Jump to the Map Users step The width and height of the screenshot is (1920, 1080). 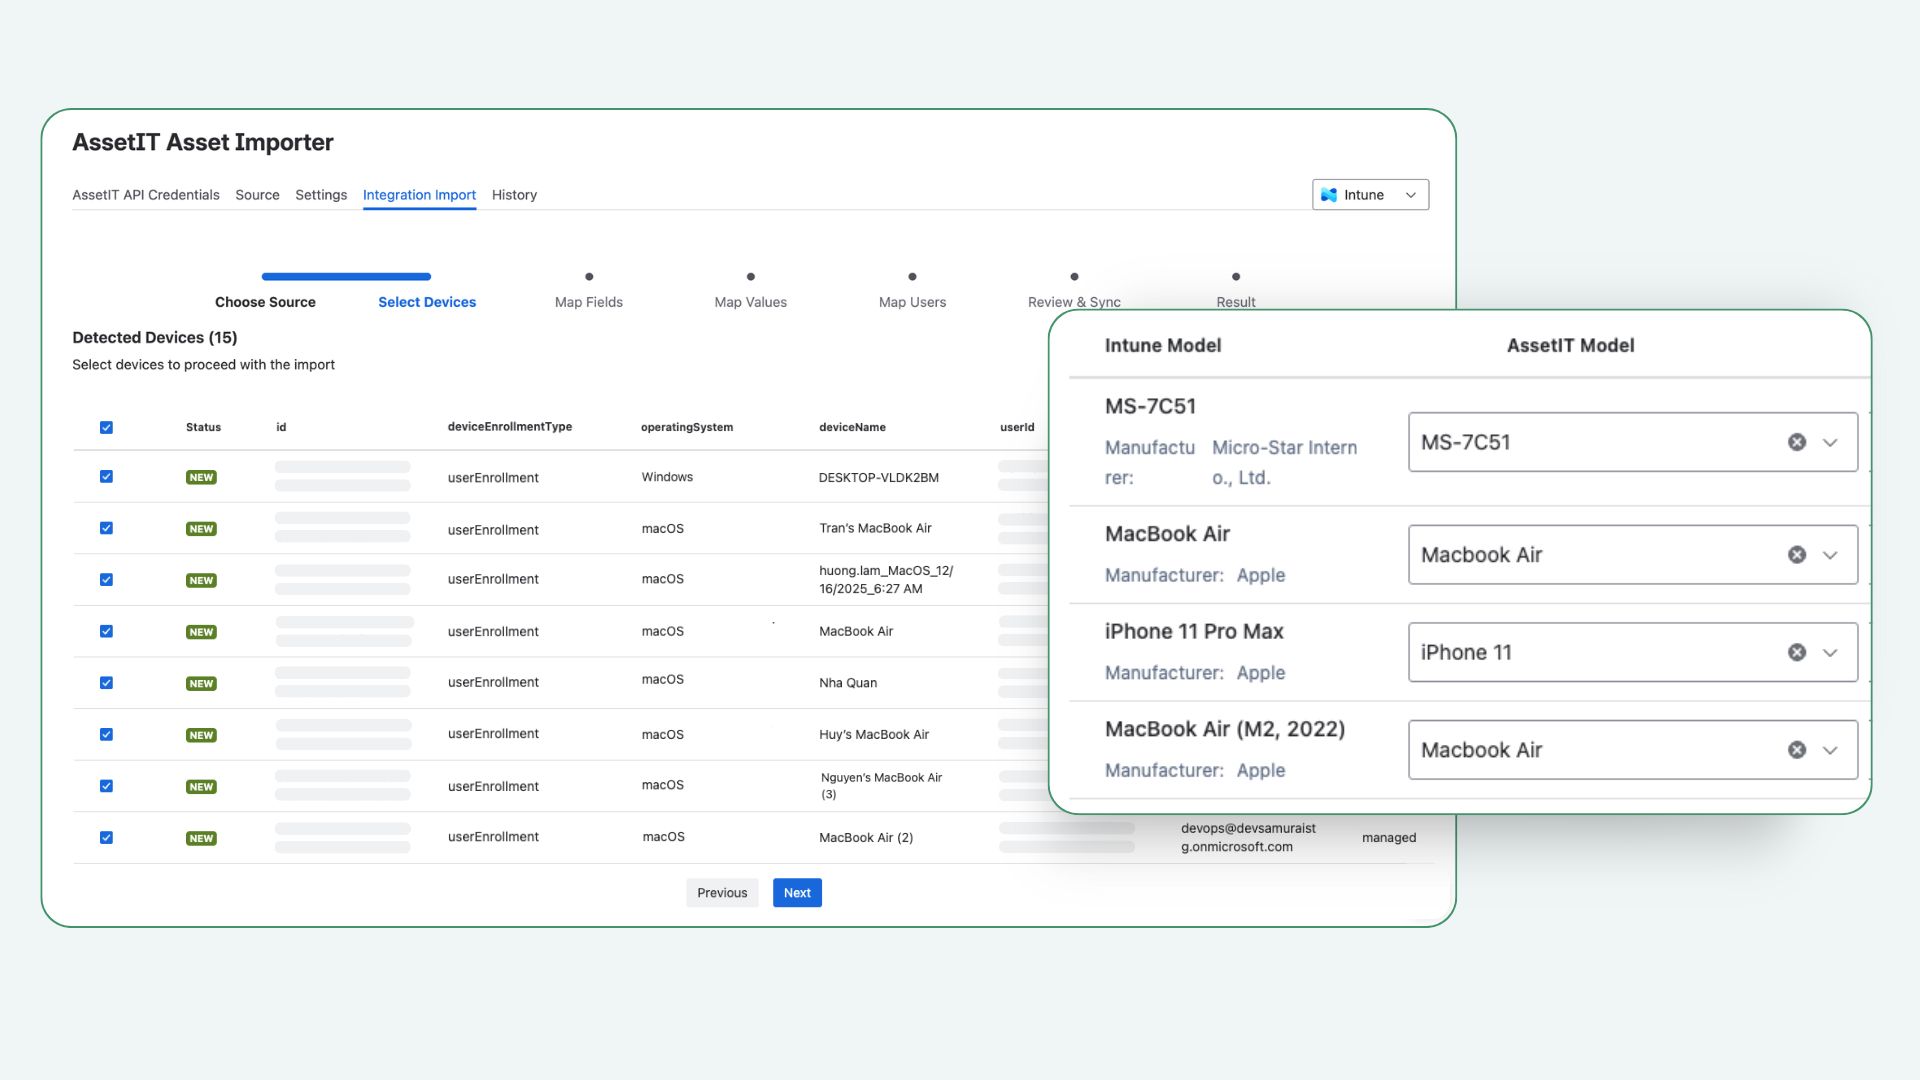click(912, 302)
